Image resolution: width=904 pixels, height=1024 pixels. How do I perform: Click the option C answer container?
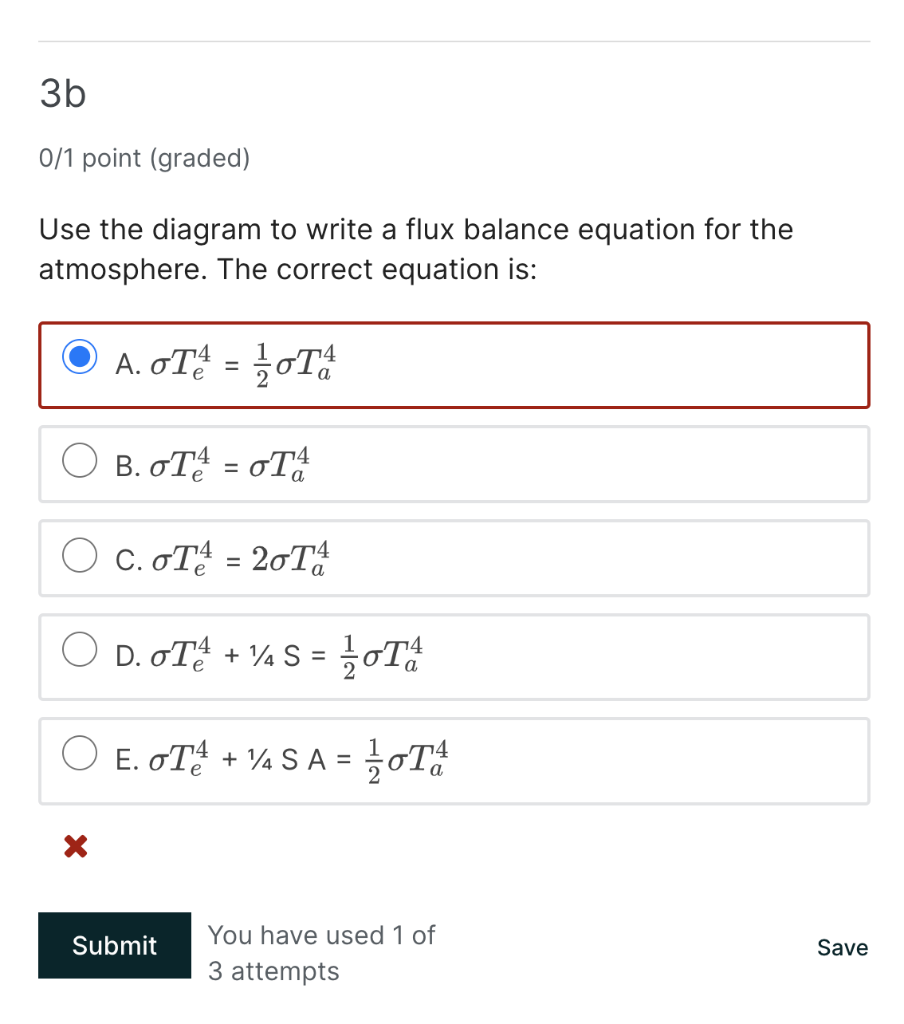453,557
